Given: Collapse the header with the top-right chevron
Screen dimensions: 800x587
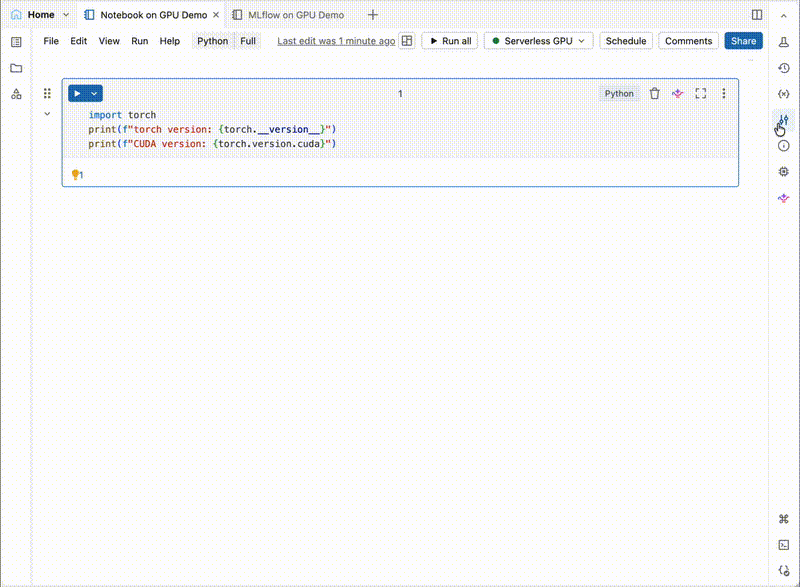Looking at the screenshot, I should coord(784,16).
